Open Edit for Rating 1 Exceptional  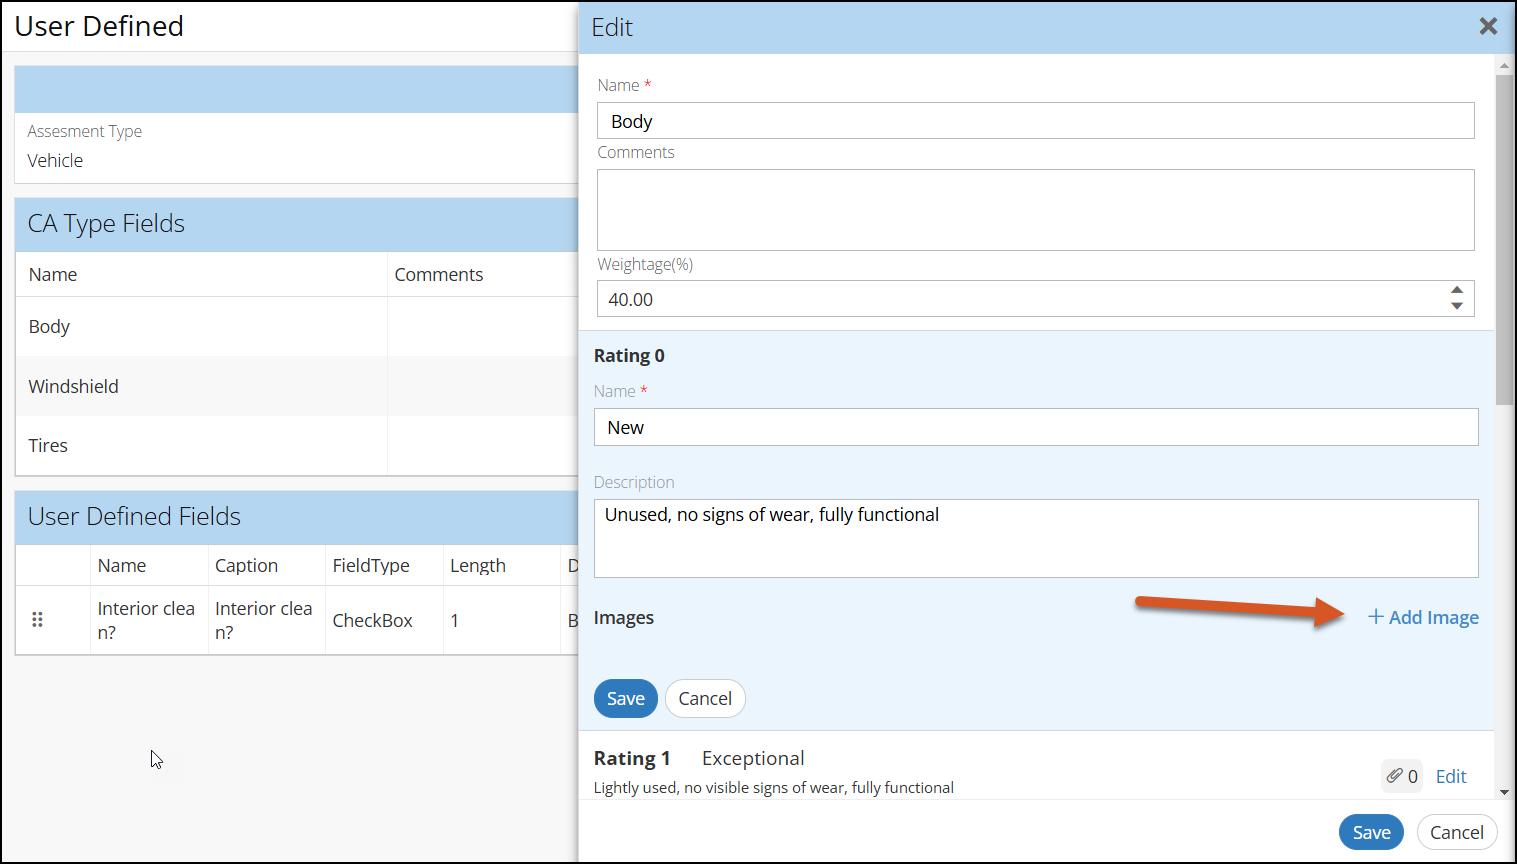click(1450, 776)
